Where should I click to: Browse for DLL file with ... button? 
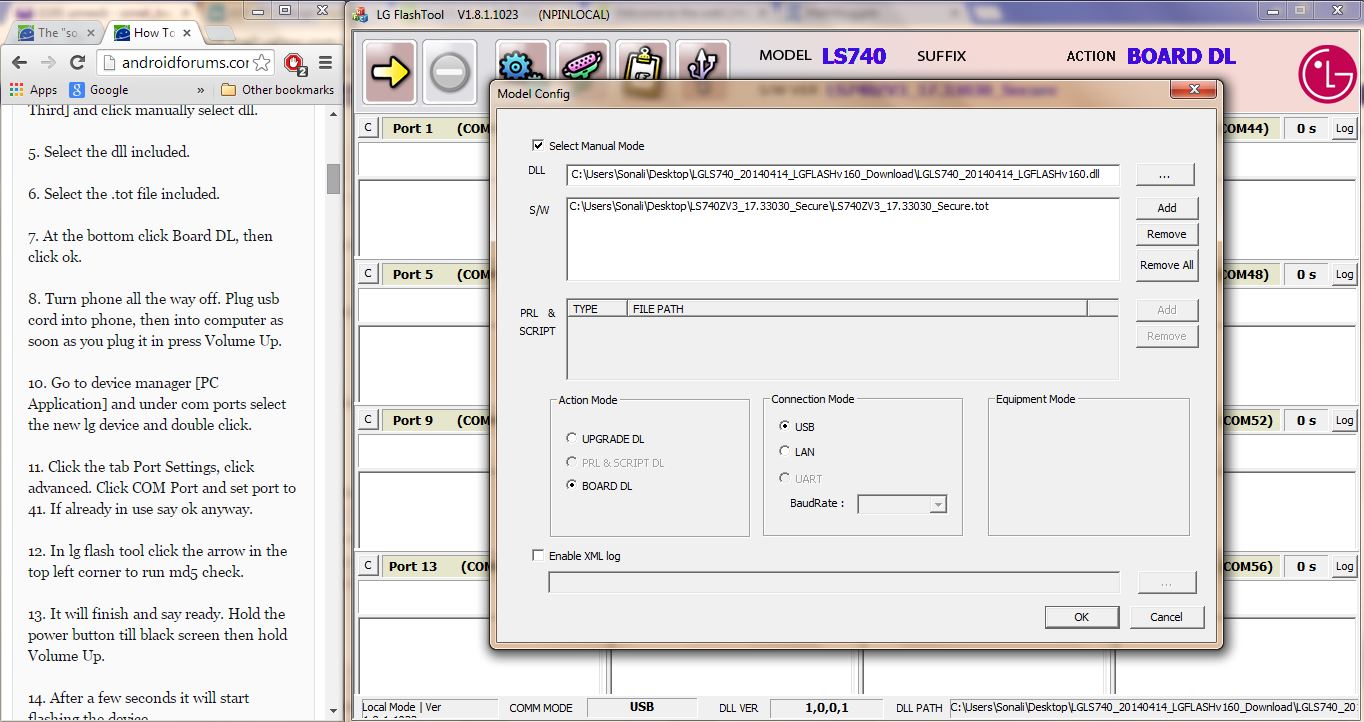coord(1165,174)
